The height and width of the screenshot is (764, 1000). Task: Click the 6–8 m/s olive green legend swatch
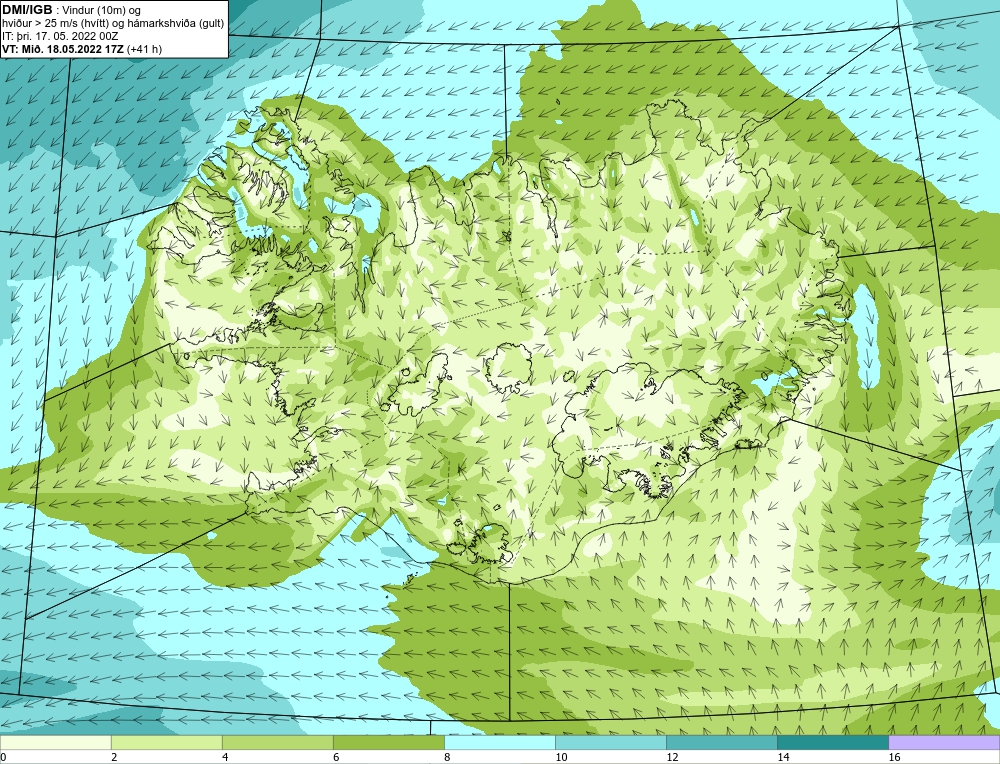388,742
